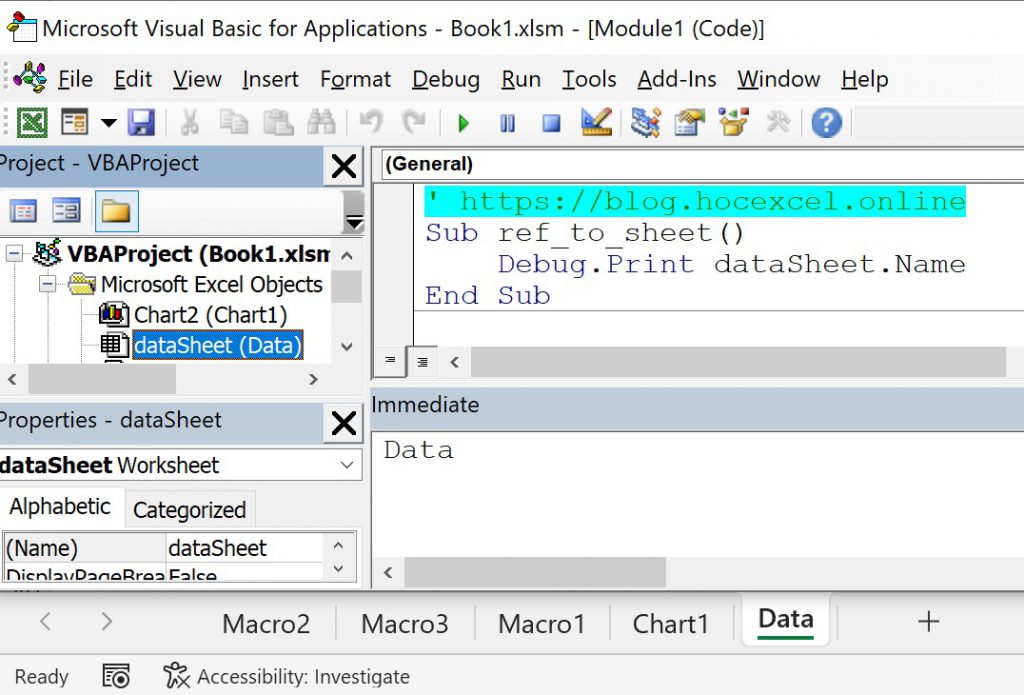Click the (Name) property value field
This screenshot has width=1024, height=695.
click(x=244, y=548)
